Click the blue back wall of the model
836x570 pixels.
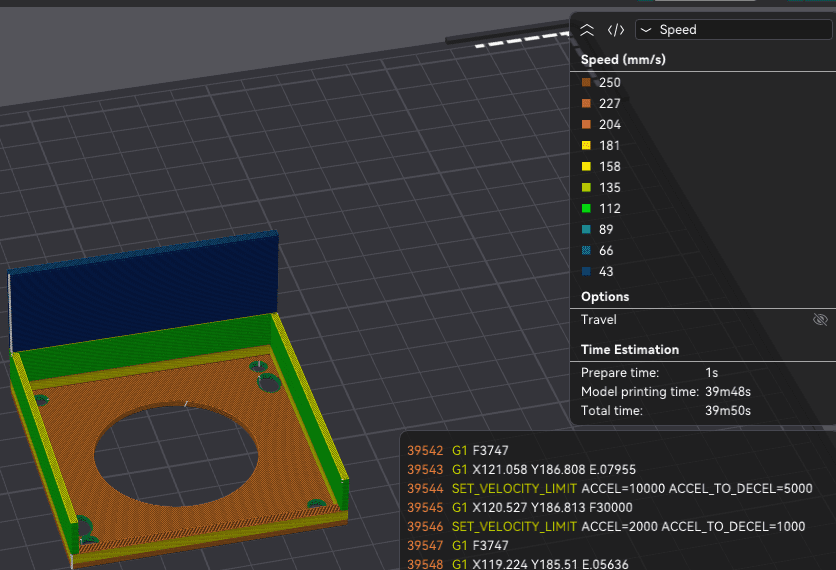coord(144,291)
